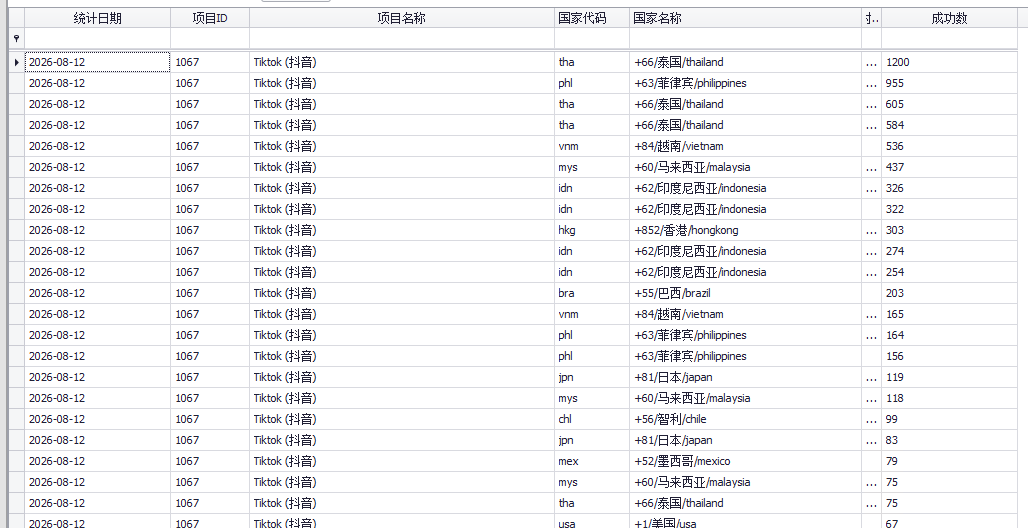
Task: Click the filter box under 统计日期
Action: (98, 39)
